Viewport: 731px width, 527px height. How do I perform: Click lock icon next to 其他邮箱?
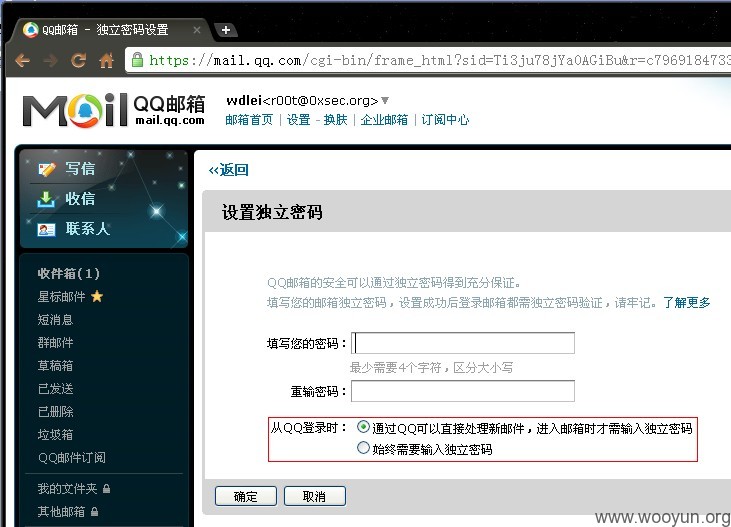pyautogui.click(x=95, y=511)
